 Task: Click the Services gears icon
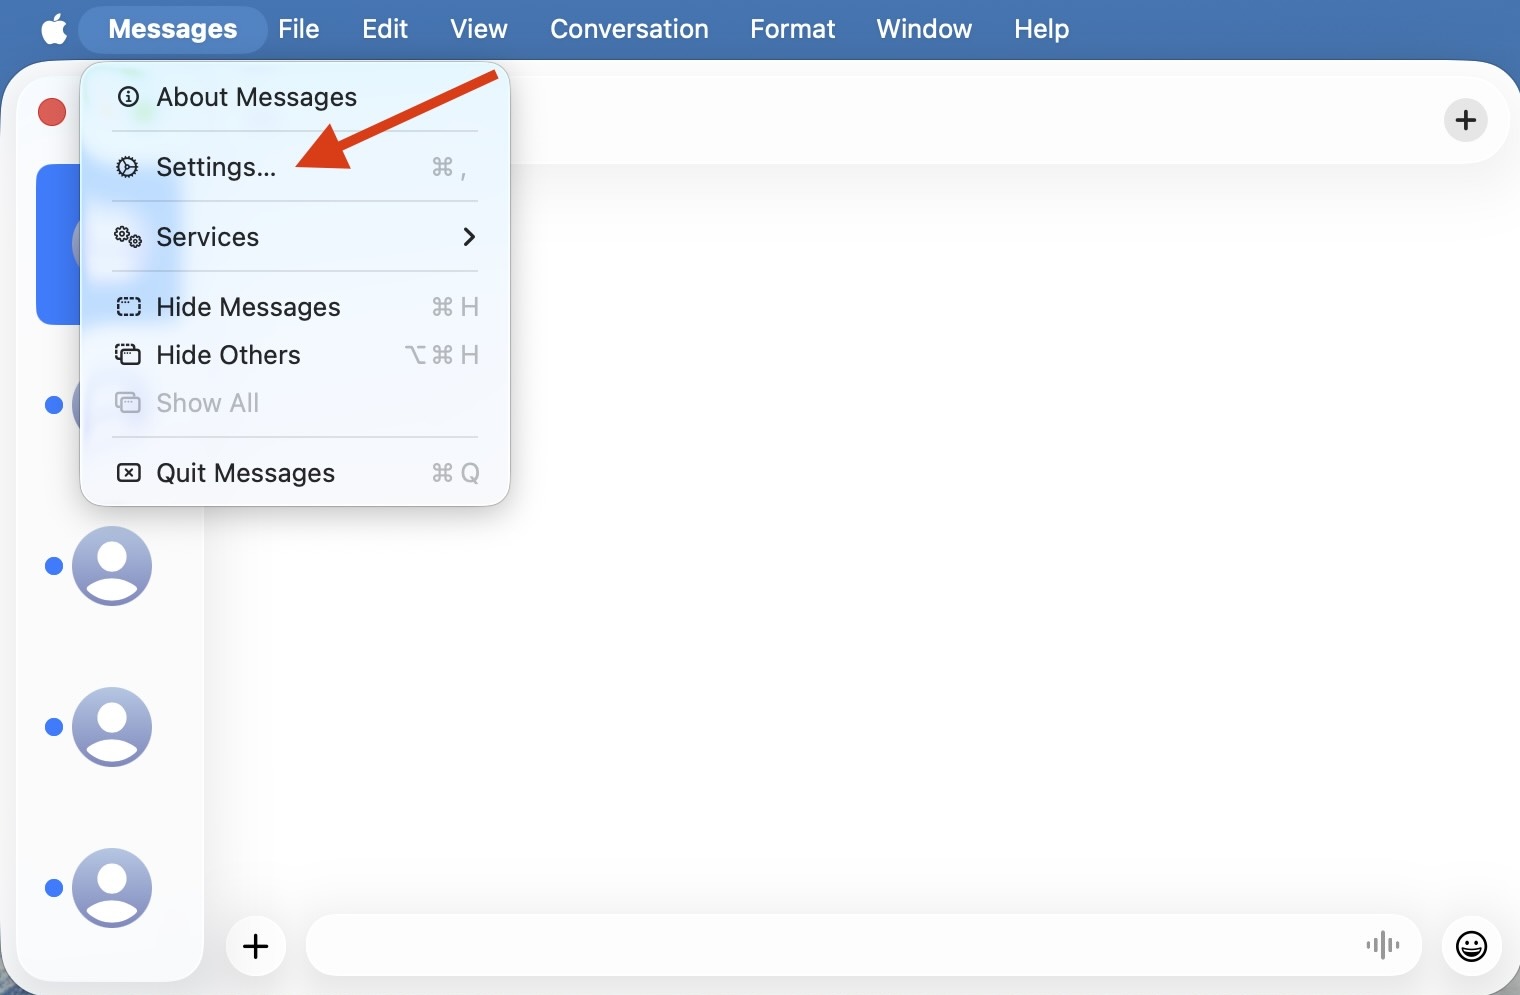[x=128, y=237]
